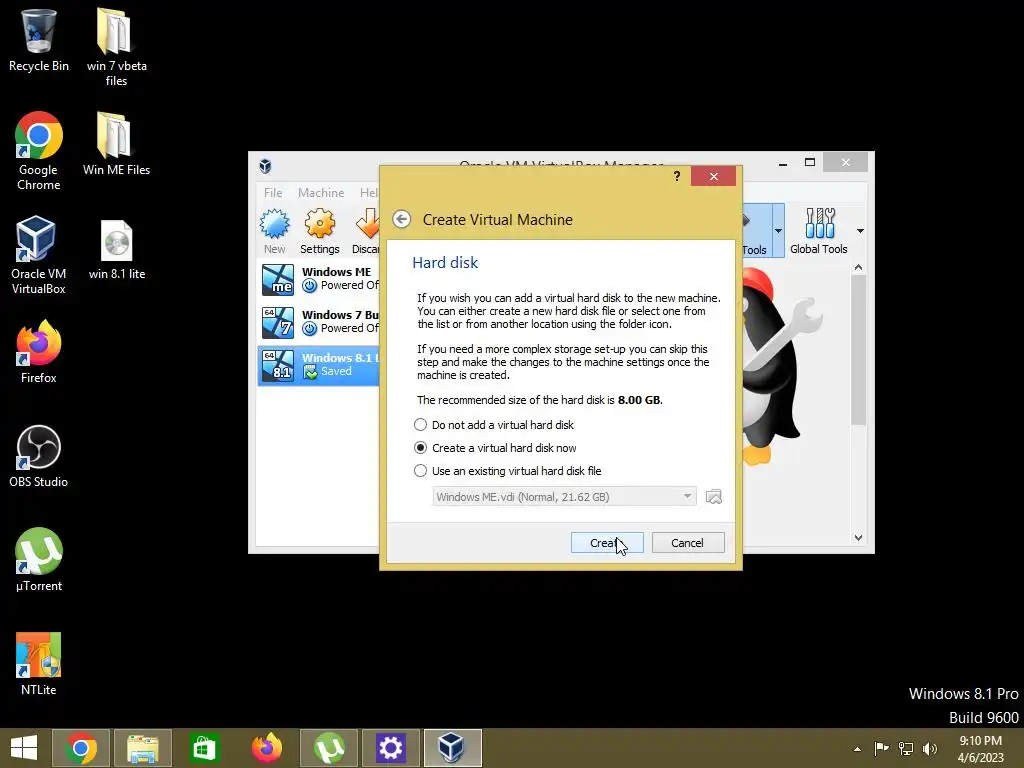Launch Google Chrome desktop shortcut
Screen dimensions: 1024x768
pyautogui.click(x=39, y=151)
